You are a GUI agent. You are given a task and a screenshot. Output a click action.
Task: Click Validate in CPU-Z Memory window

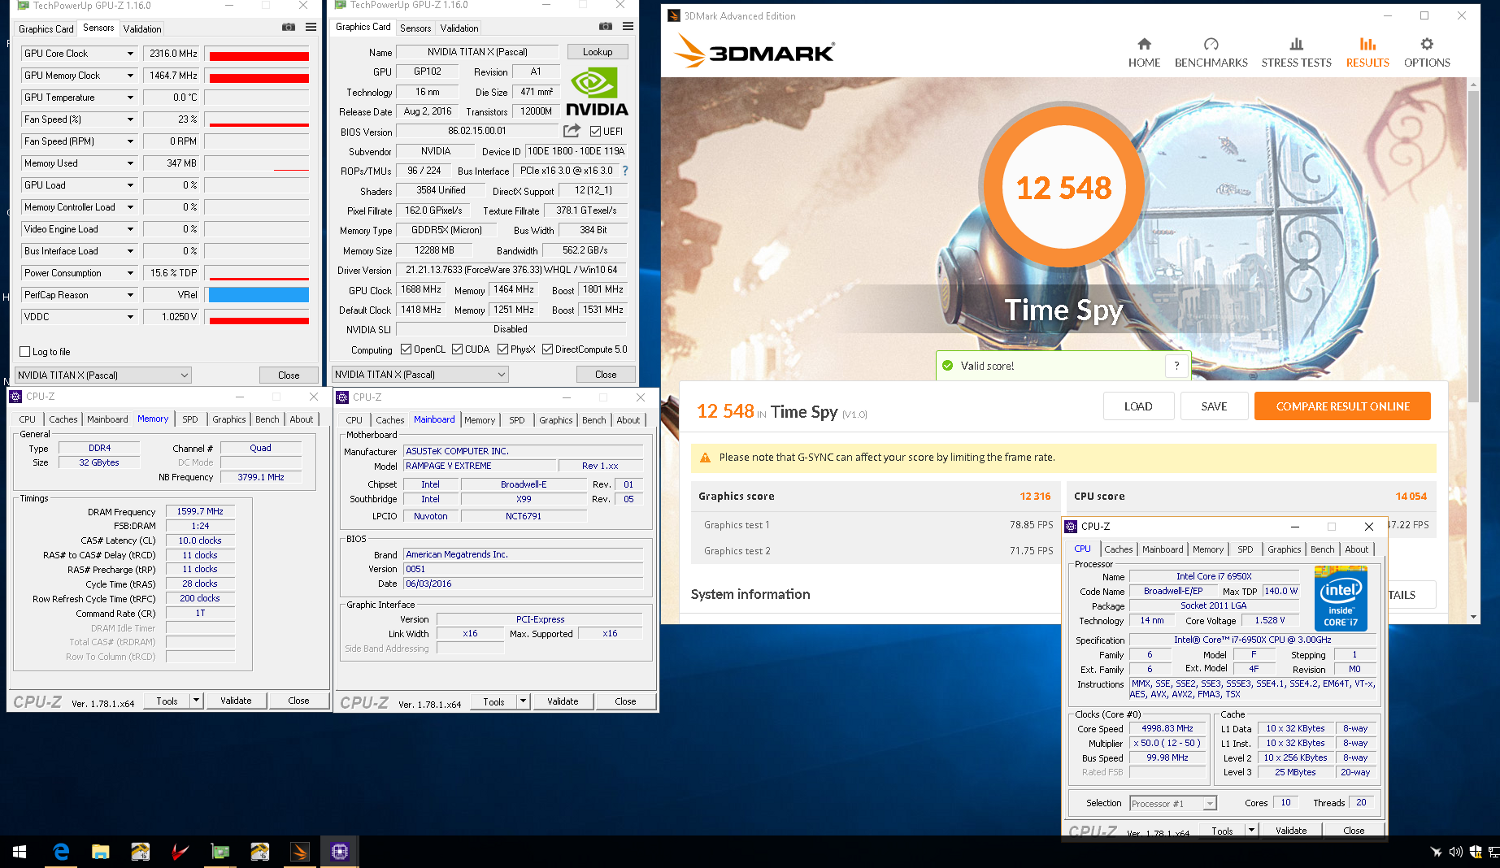click(236, 700)
